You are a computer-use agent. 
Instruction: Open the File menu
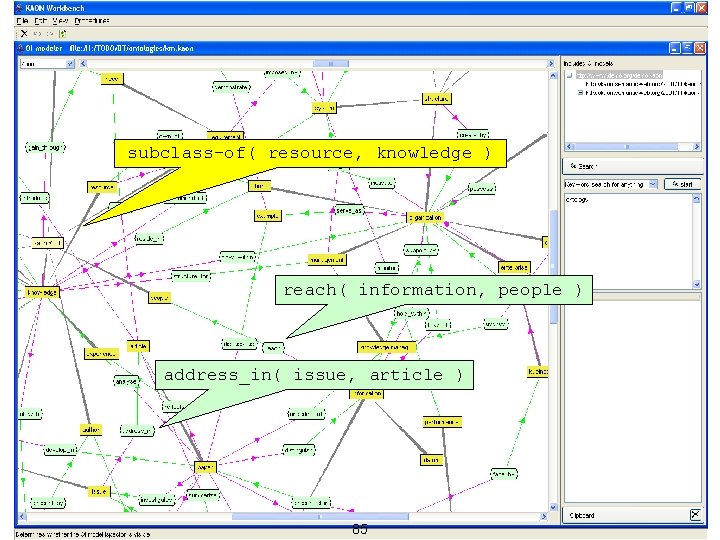click(x=22, y=21)
